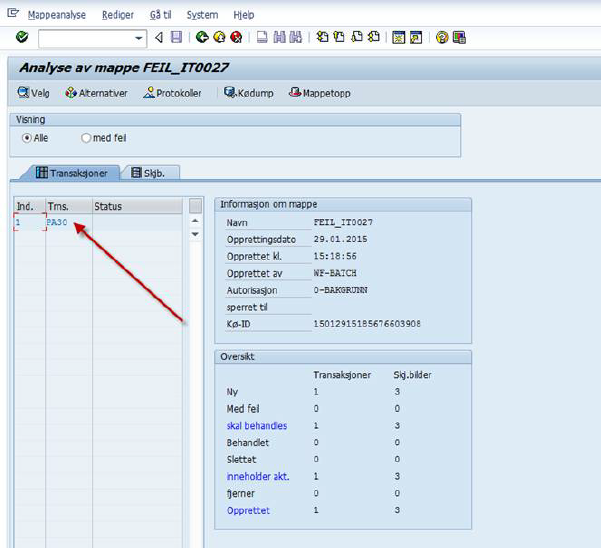Image resolution: width=601 pixels, height=548 pixels.
Task: Open the command field dropdown arrow
Action: (x=139, y=38)
